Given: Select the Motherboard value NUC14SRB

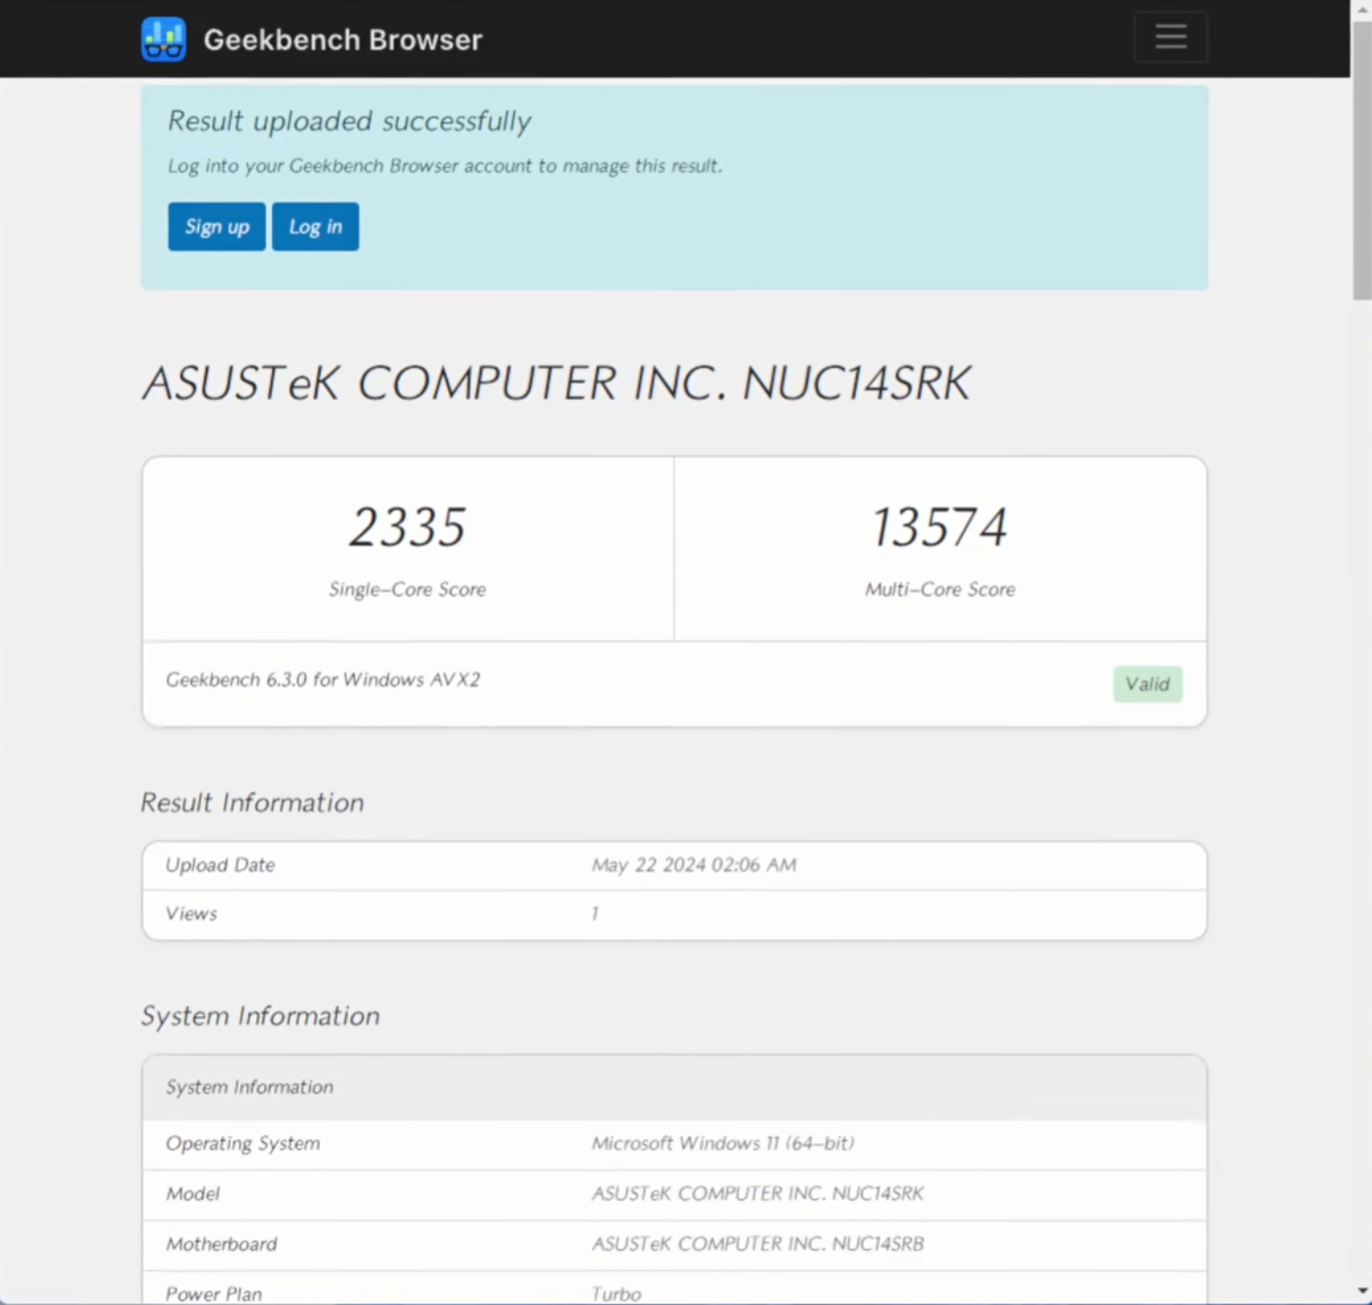Looking at the screenshot, I should pos(757,1244).
